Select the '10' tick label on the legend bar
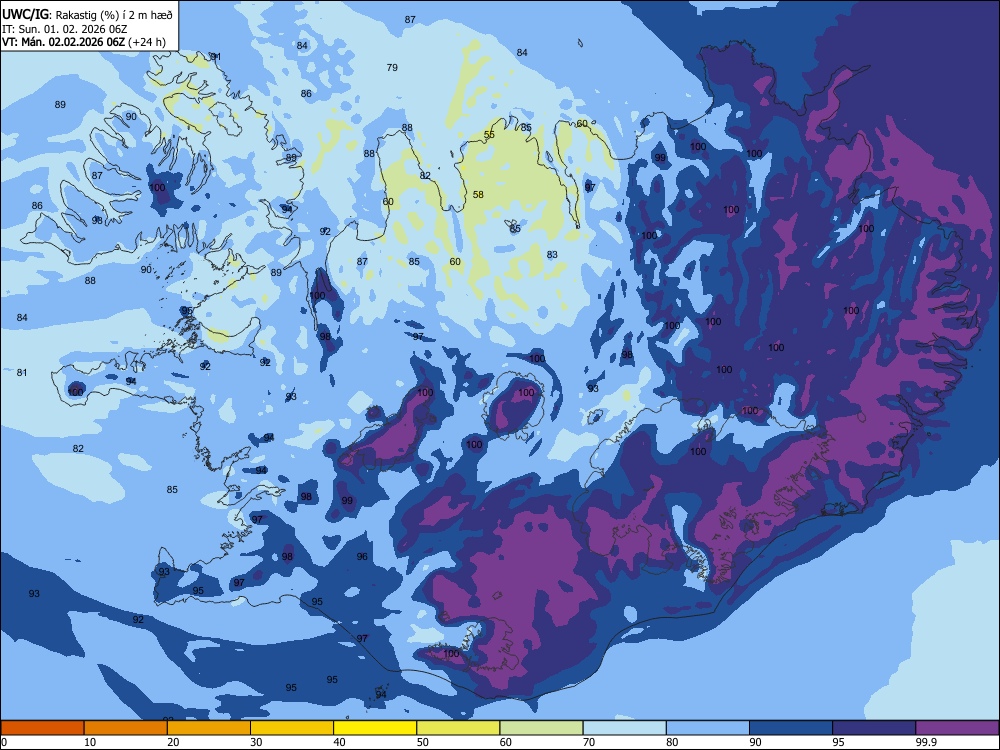 pos(90,742)
